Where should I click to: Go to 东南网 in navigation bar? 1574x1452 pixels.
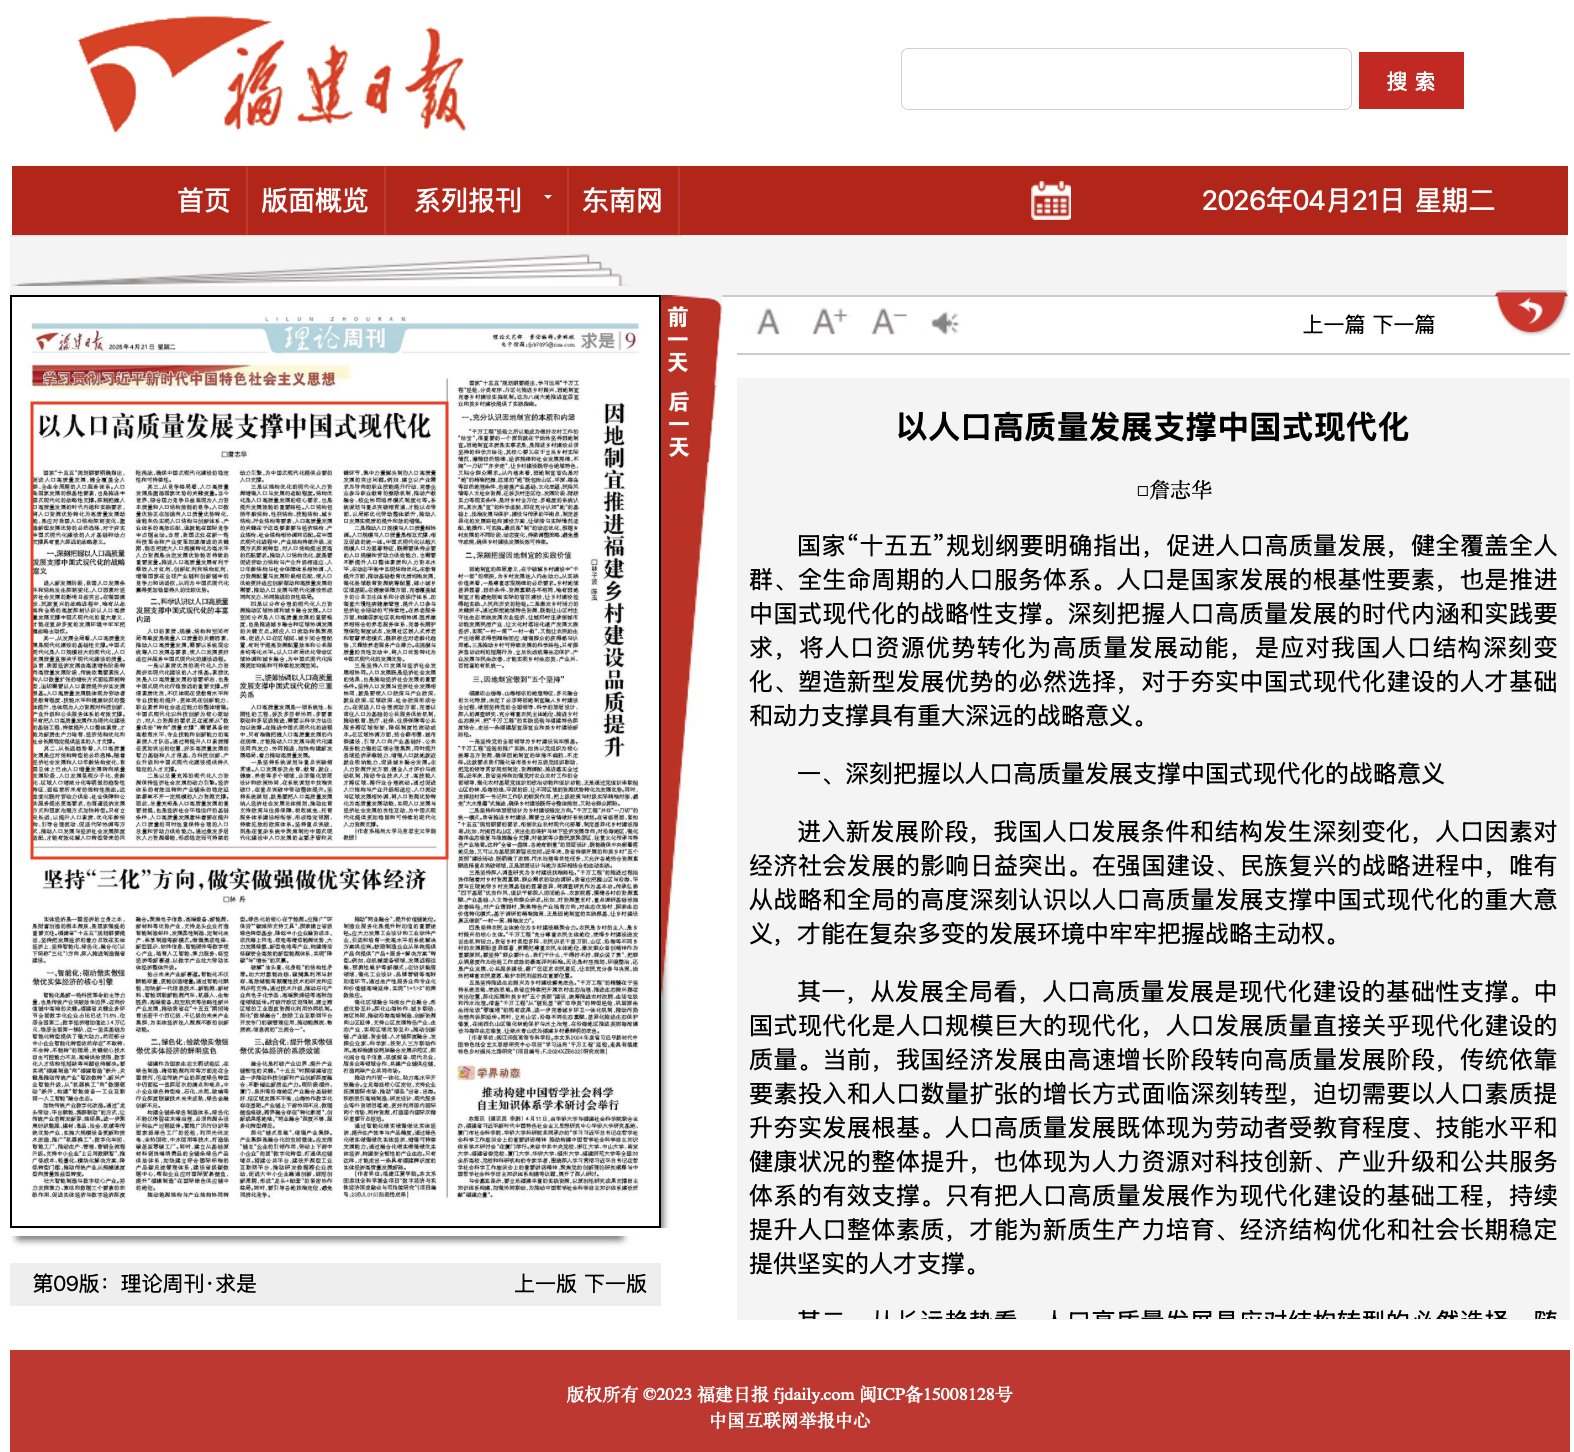(622, 201)
